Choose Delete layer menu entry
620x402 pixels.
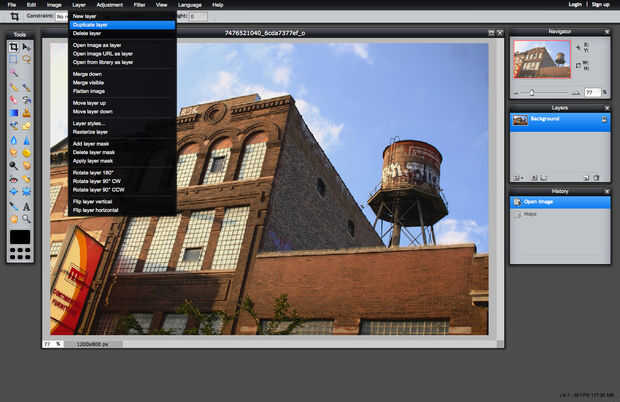pos(122,34)
